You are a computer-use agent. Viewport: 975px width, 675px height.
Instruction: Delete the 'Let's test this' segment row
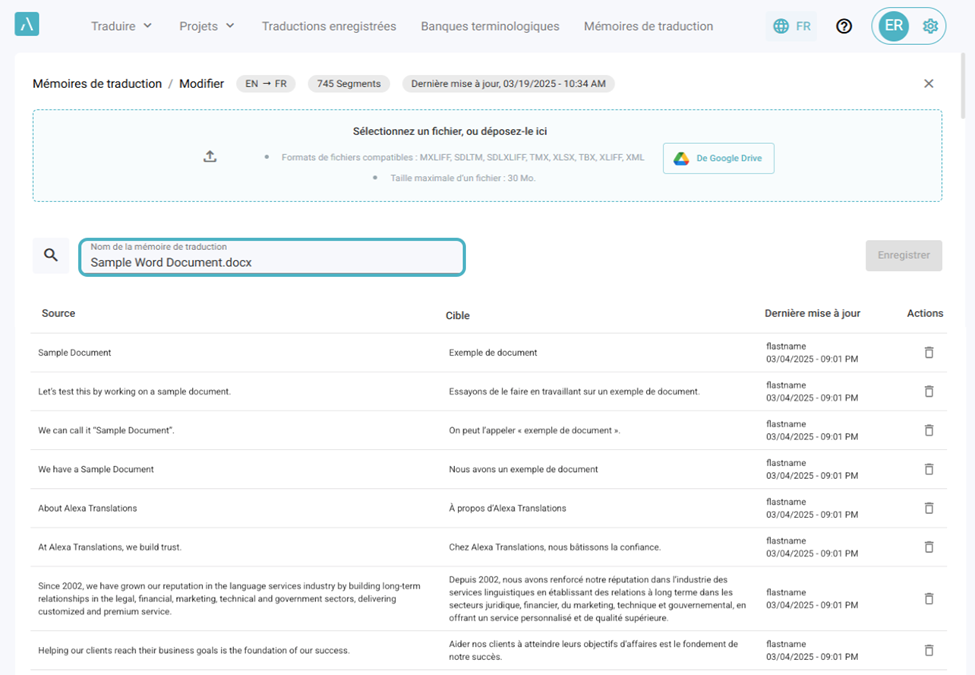pyautogui.click(x=929, y=392)
